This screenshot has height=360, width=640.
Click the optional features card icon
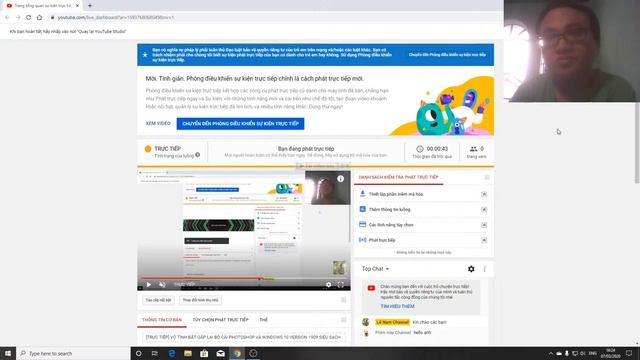362,224
